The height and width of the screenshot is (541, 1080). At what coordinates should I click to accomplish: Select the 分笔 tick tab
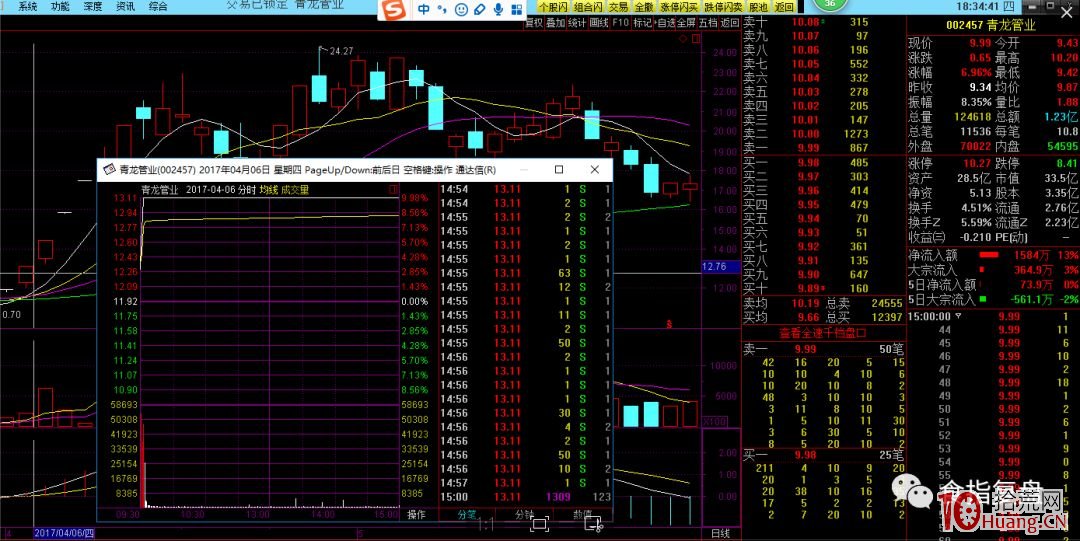coord(467,514)
